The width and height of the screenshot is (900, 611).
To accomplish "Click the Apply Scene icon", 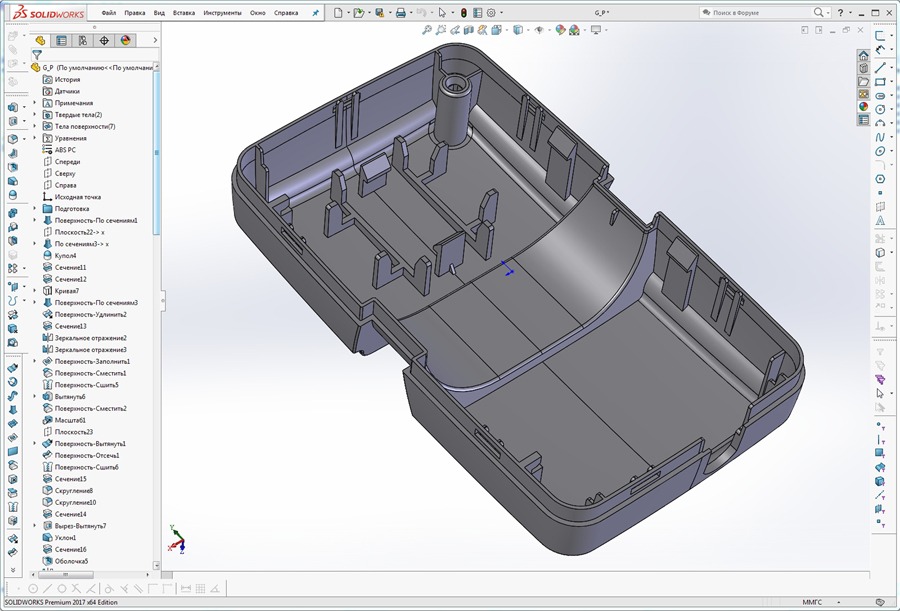I will coord(573,31).
